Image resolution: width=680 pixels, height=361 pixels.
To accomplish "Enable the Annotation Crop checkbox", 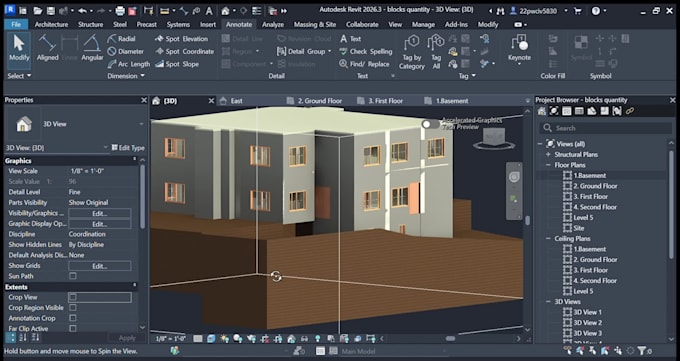I will [x=73, y=318].
